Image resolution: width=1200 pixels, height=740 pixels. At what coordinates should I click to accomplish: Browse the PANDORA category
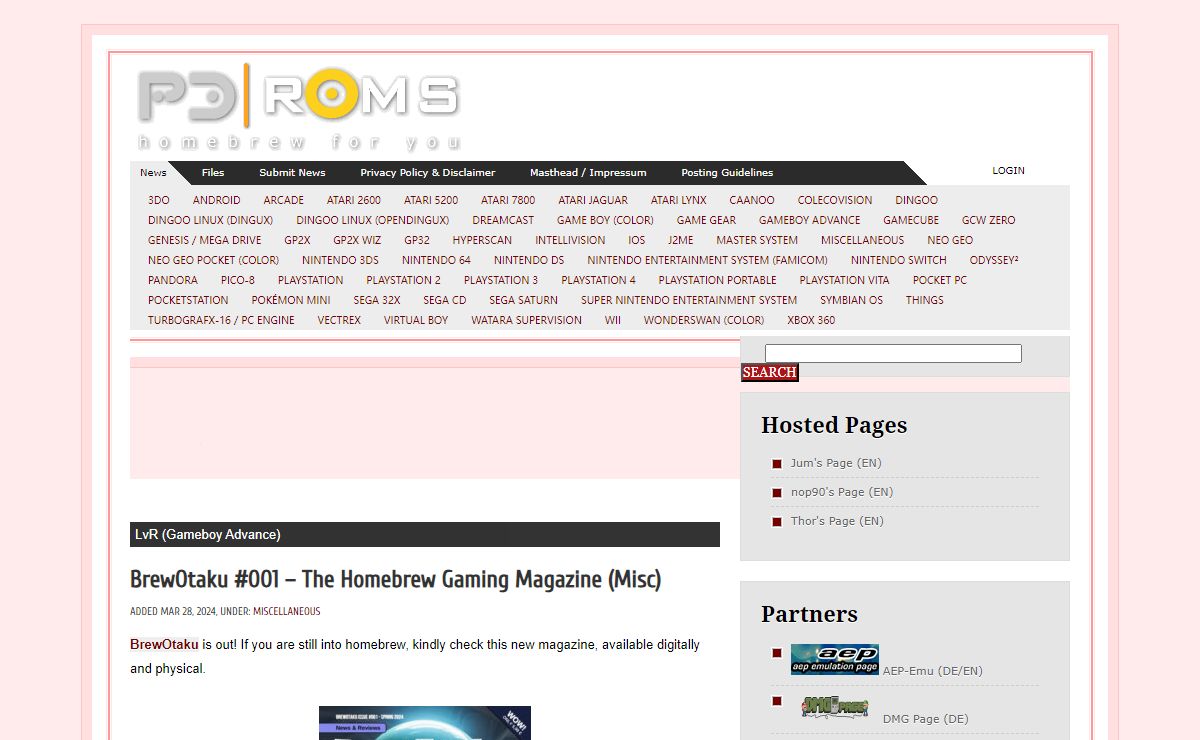173,280
